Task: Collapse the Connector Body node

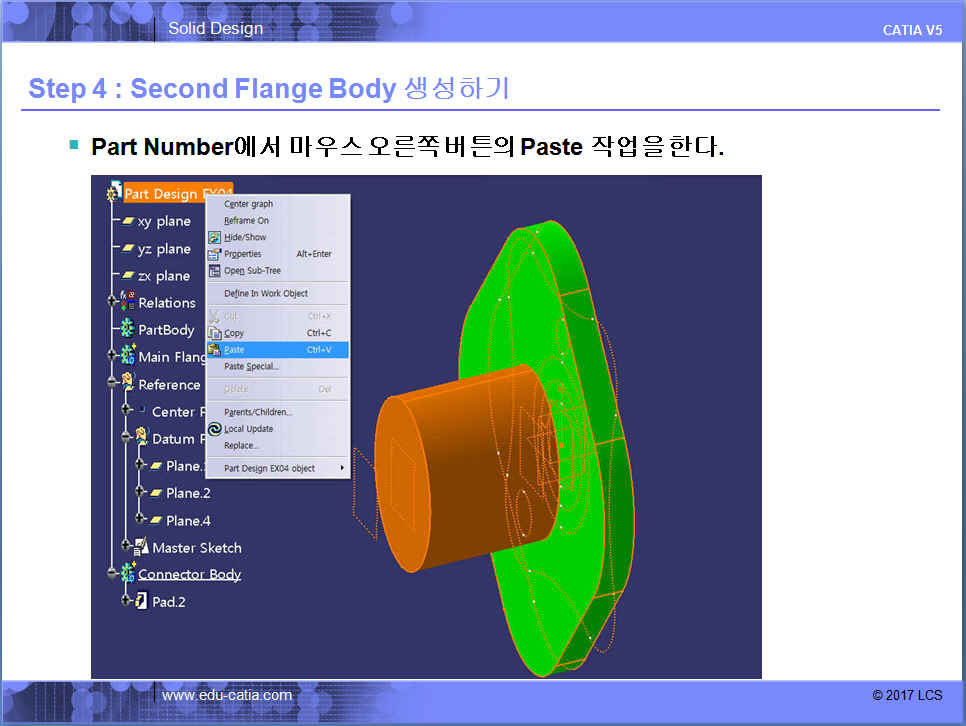Action: click(112, 574)
